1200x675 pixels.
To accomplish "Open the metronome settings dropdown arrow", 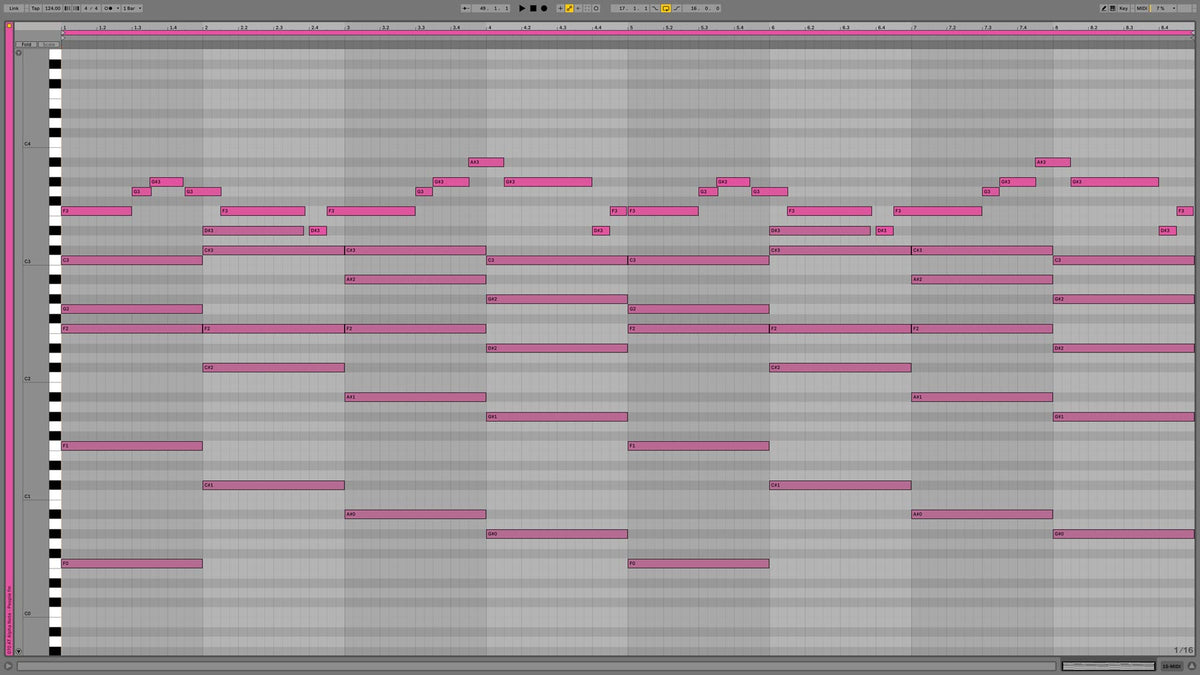I will point(118,8).
